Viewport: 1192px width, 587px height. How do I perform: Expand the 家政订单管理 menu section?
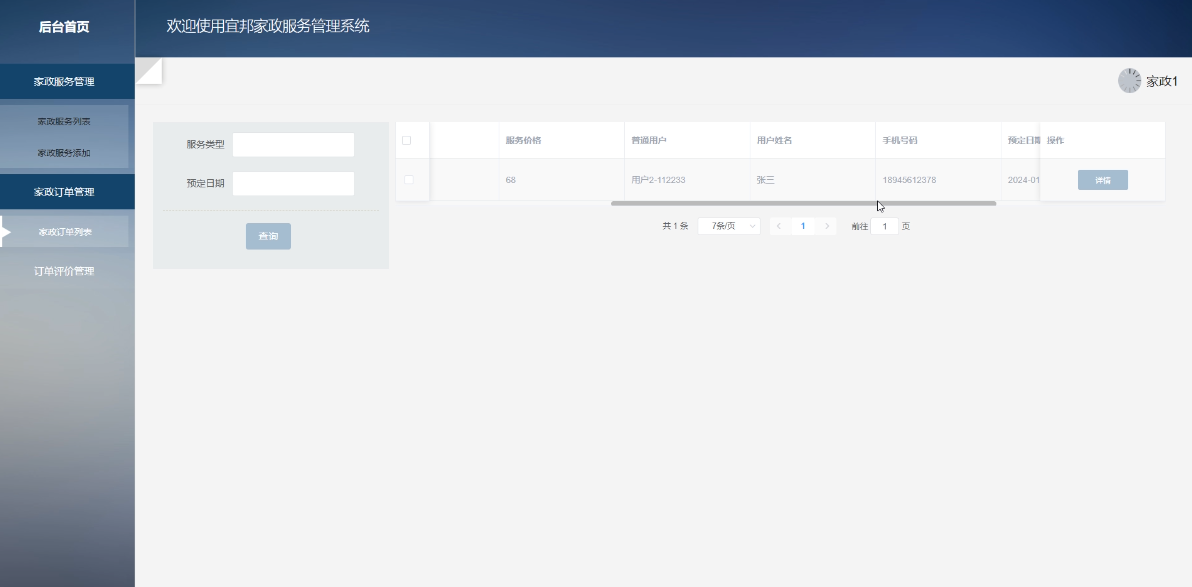[x=67, y=192]
